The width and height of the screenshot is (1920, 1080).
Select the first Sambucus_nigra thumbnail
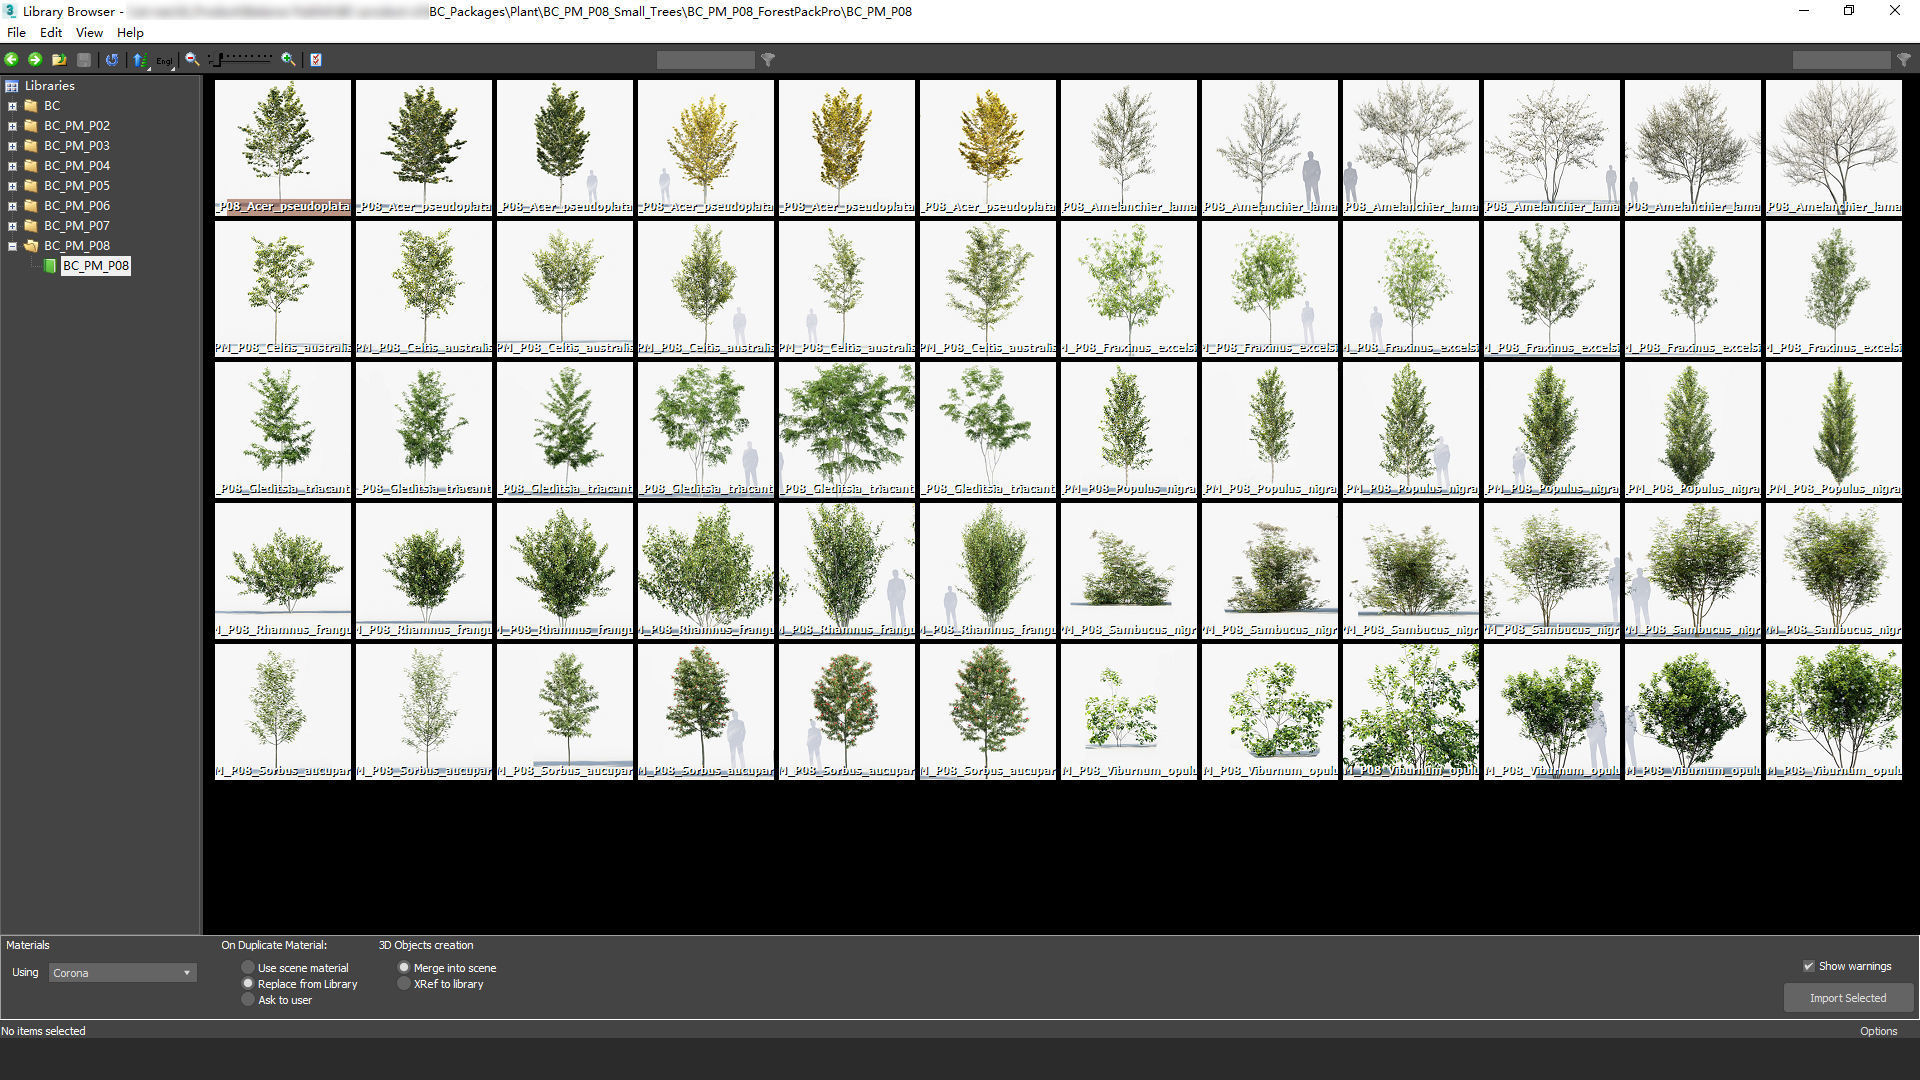(1129, 571)
